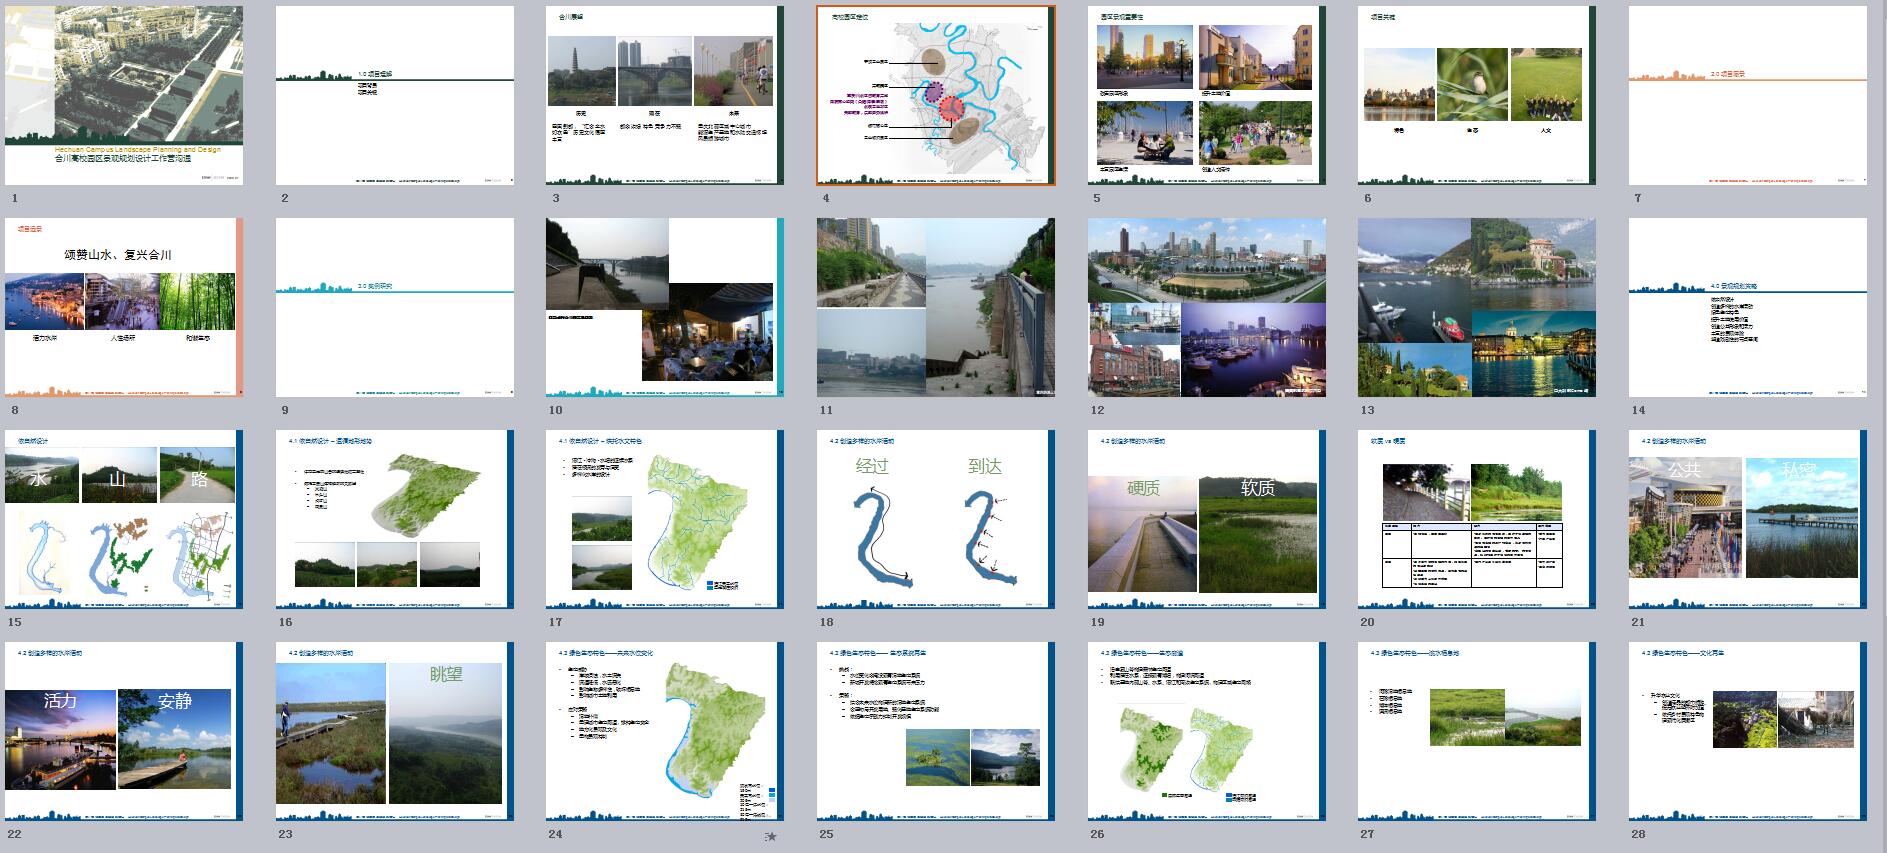Select slide 12 harbor city collage

[x=1207, y=307]
